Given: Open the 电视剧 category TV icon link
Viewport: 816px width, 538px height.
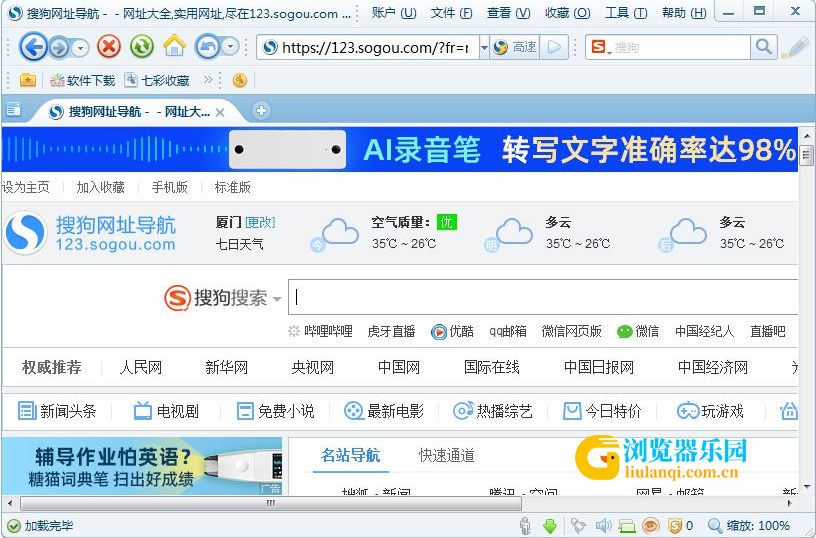Looking at the screenshot, I should pyautogui.click(x=167, y=411).
